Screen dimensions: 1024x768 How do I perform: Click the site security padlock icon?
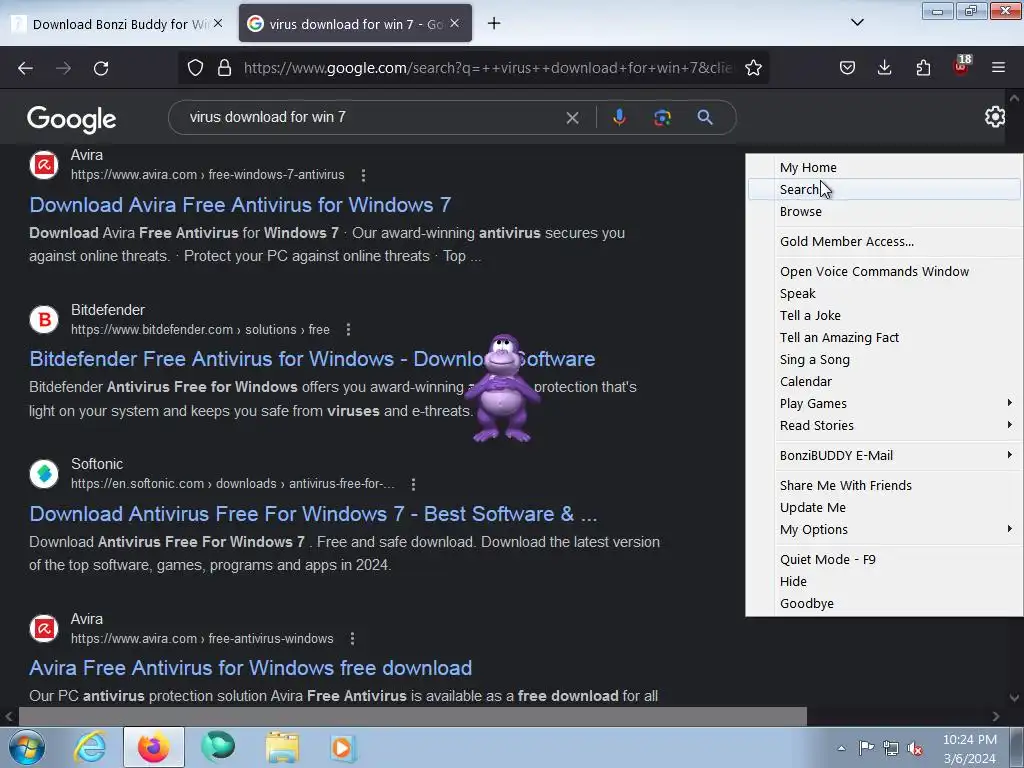click(x=224, y=68)
